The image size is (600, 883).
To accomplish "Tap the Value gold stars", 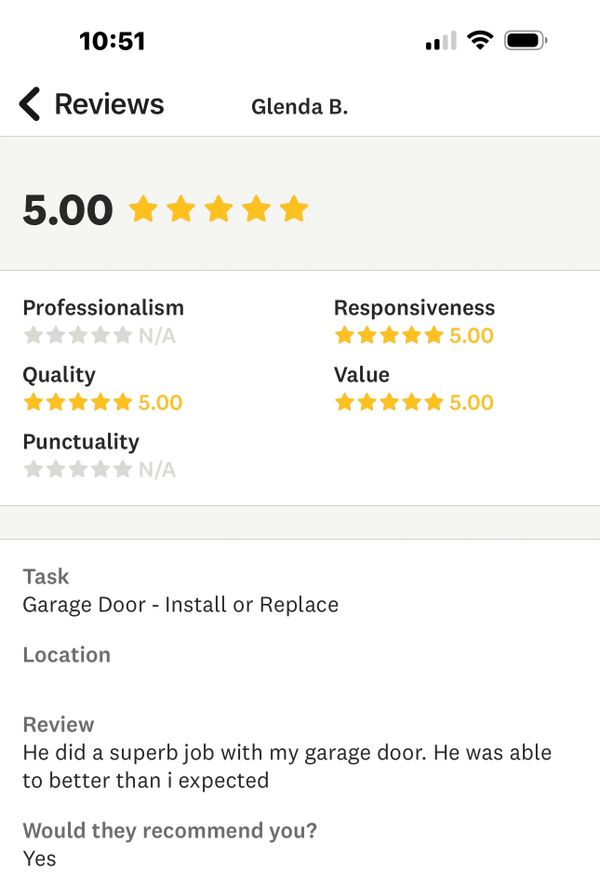I will [389, 402].
